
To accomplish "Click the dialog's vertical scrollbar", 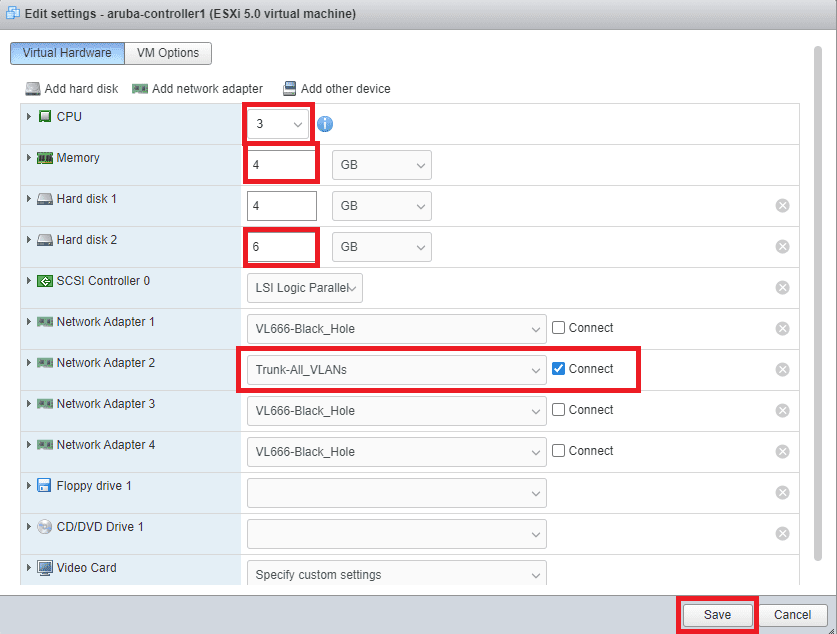I will (818, 304).
